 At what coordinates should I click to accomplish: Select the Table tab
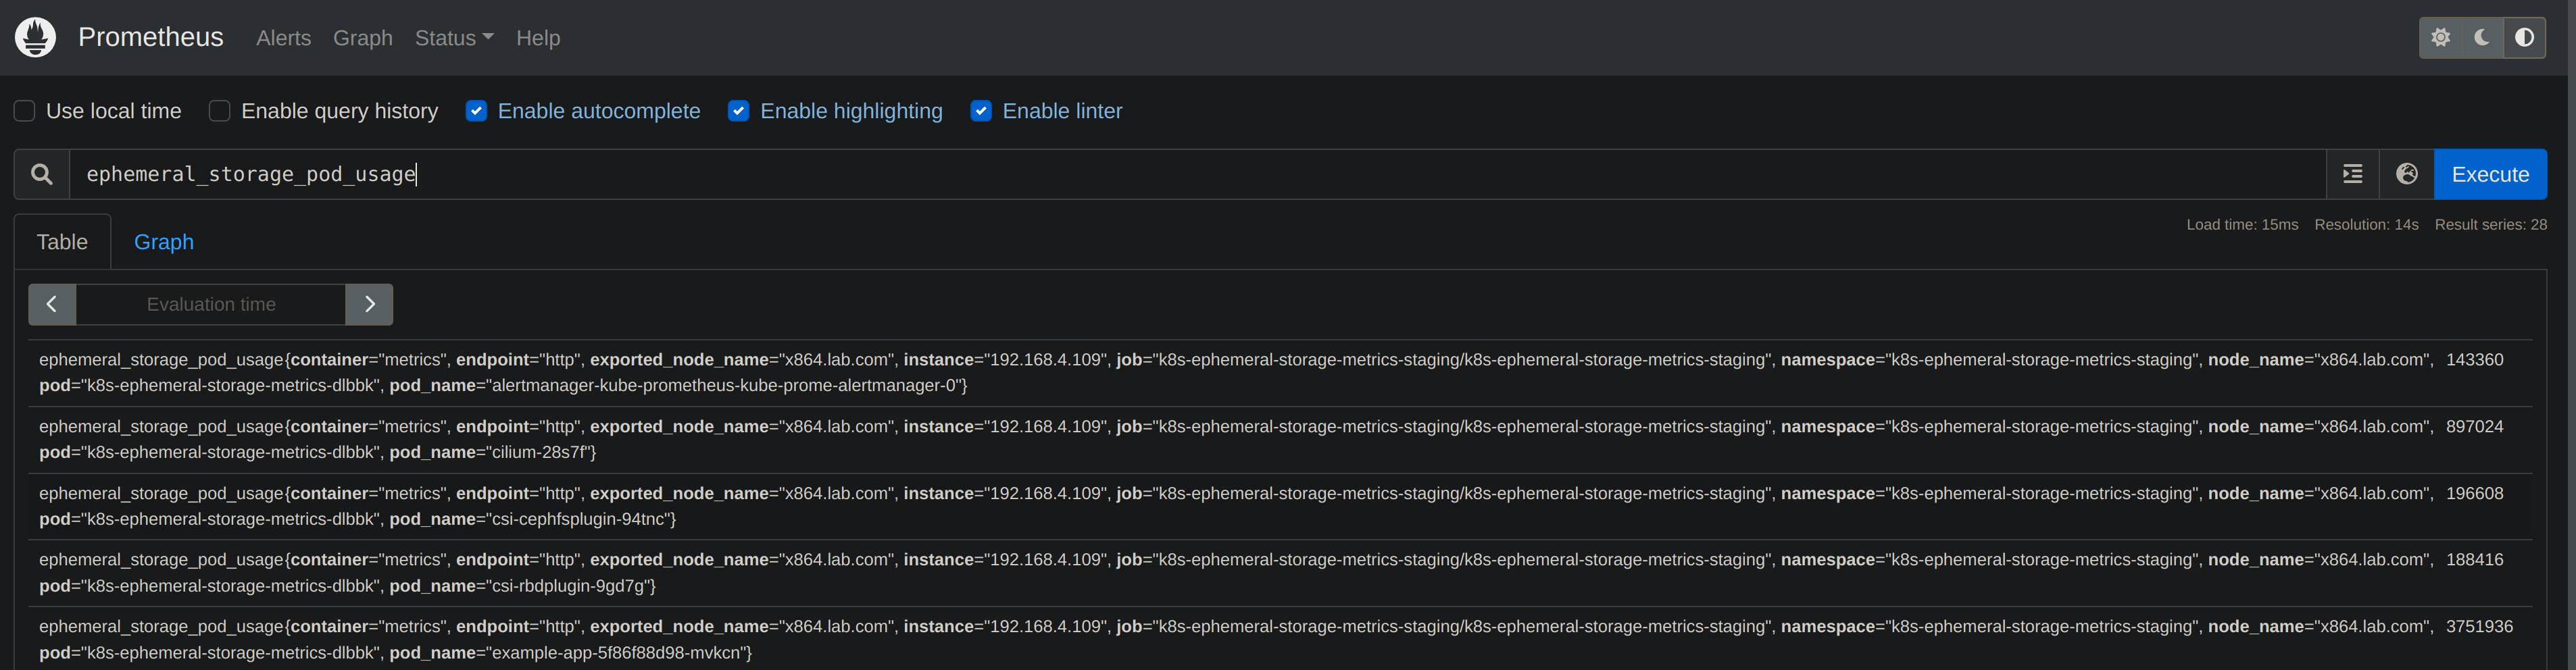62,242
